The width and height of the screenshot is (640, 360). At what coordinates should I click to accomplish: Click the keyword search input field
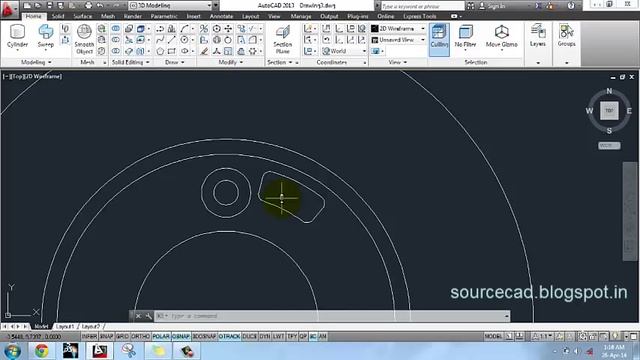coord(423,6)
